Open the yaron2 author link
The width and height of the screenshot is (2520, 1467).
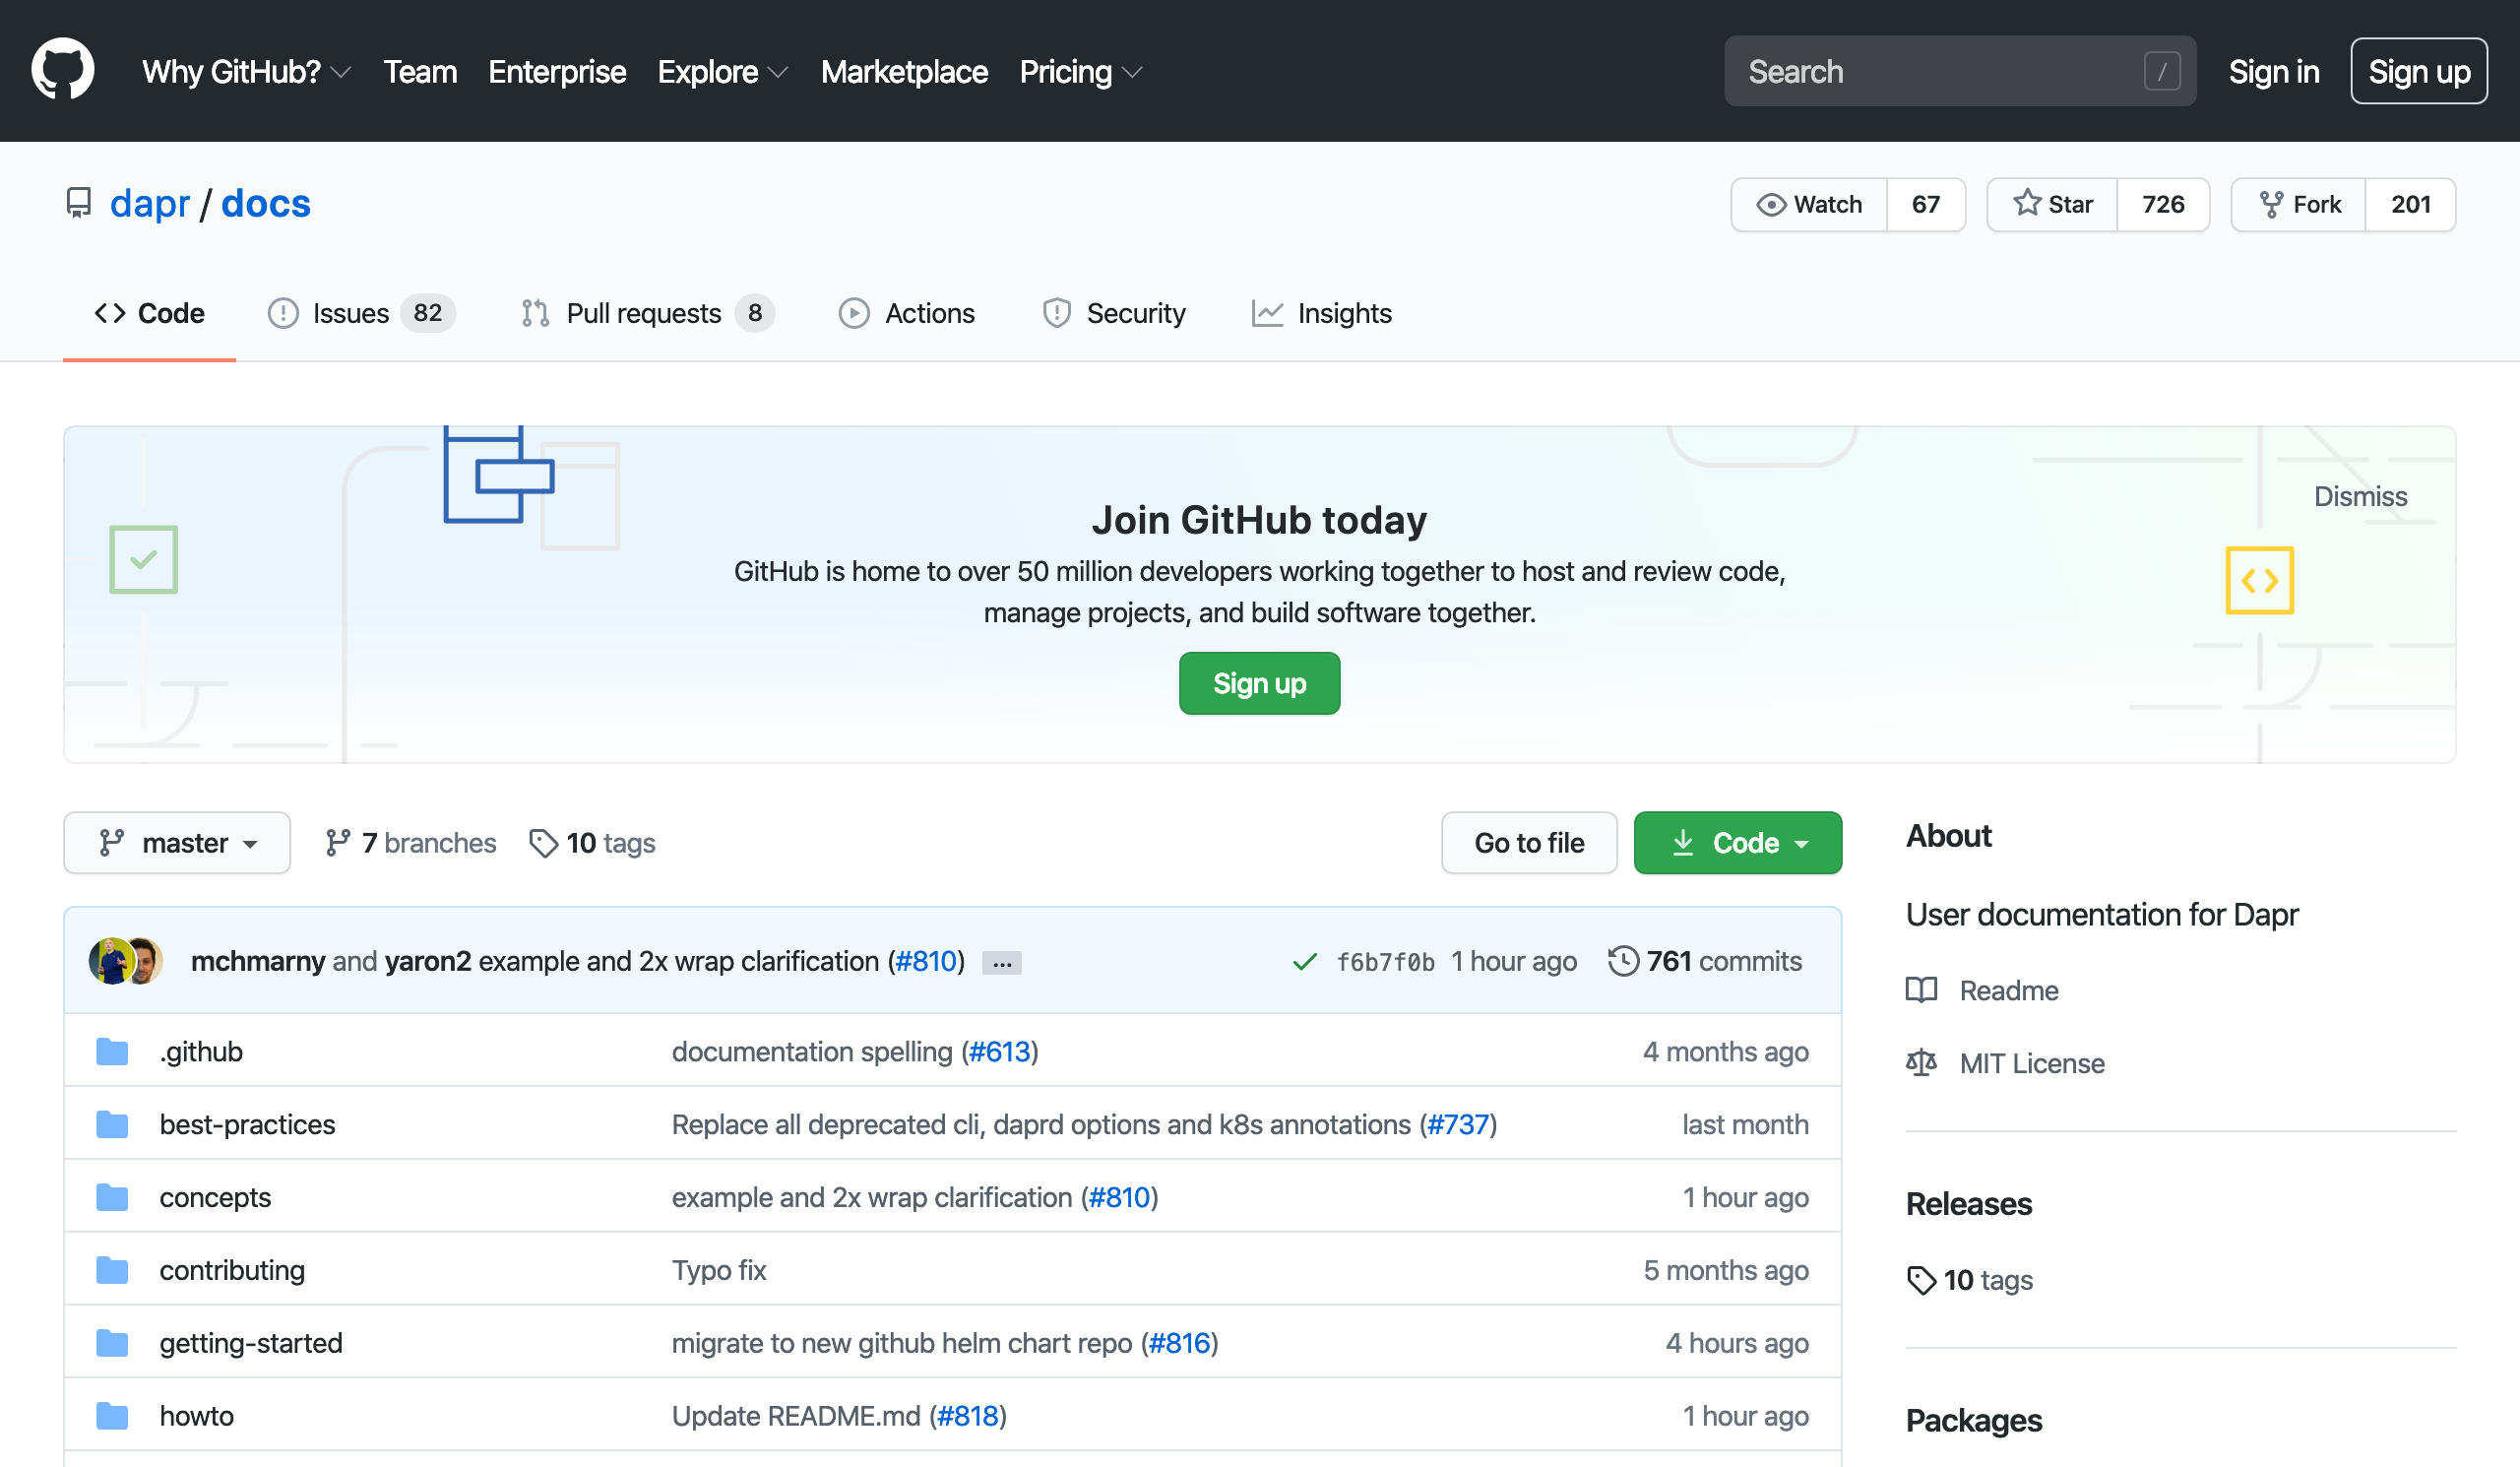pos(428,961)
